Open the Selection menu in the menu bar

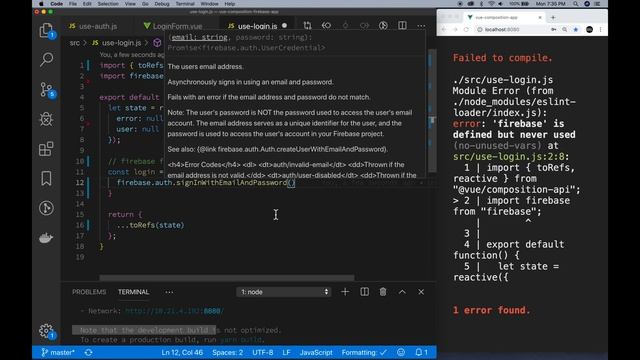tap(108, 4)
